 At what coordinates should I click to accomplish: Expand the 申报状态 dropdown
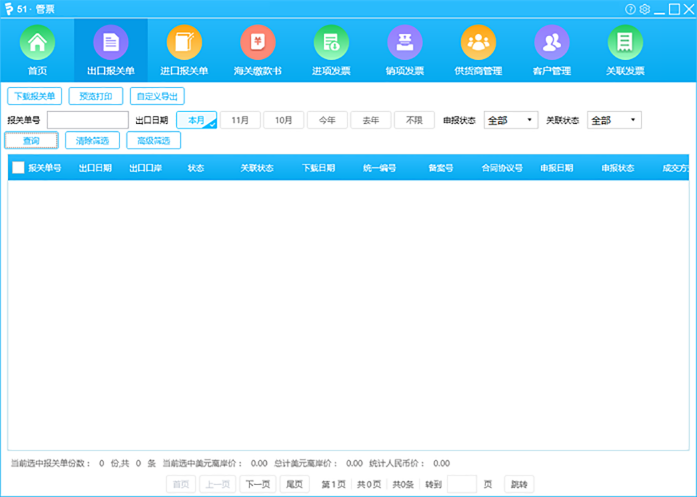(511, 120)
